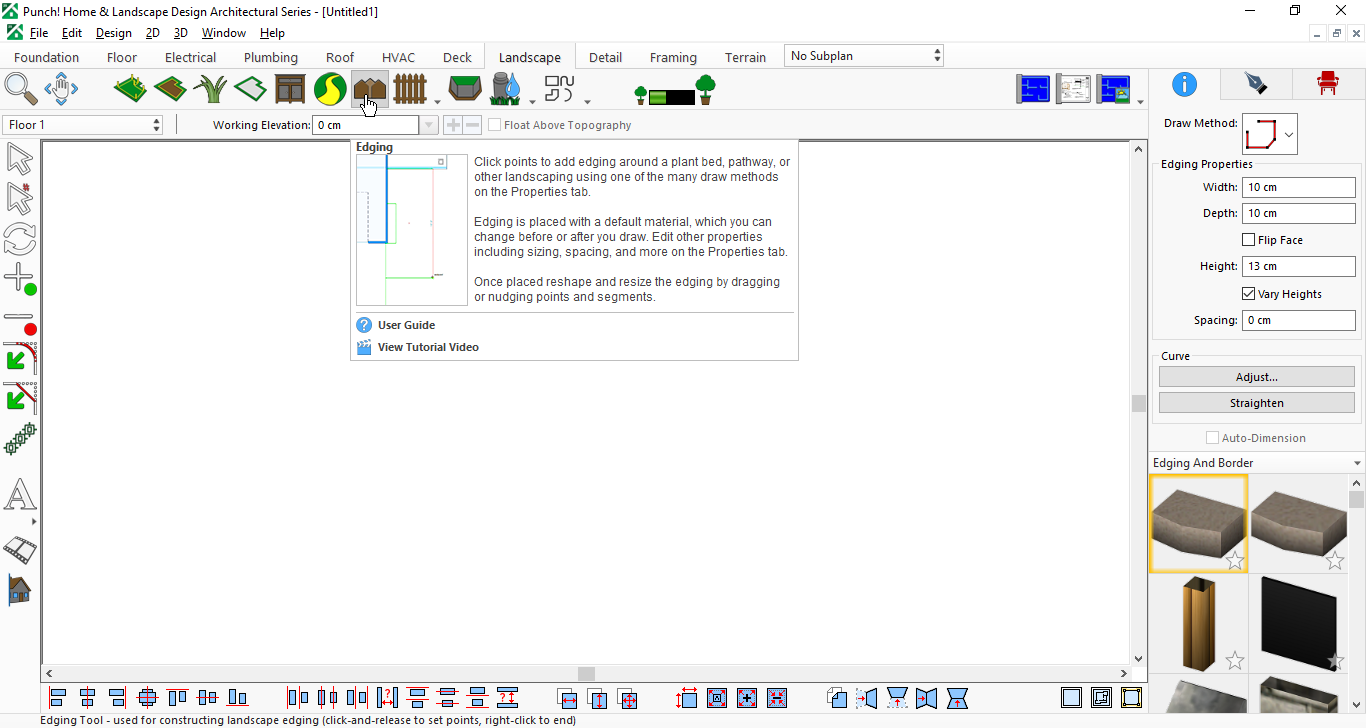Click the Straighten button

coord(1257,403)
